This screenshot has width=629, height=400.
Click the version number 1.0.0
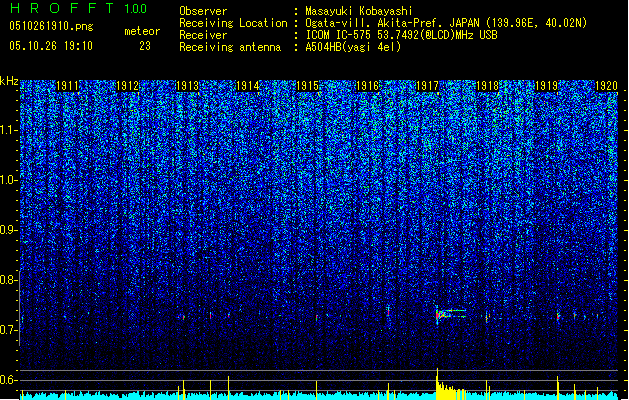(135, 8)
